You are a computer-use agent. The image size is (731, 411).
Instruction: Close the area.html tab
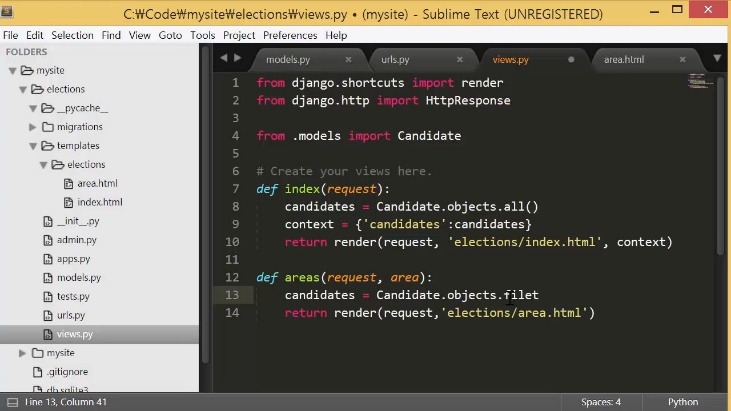(682, 60)
